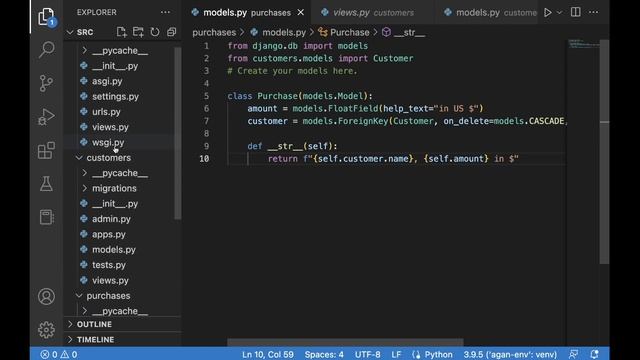Create a new folder in SRC
Image resolution: width=640 pixels, height=360 pixels.
tap(138, 32)
